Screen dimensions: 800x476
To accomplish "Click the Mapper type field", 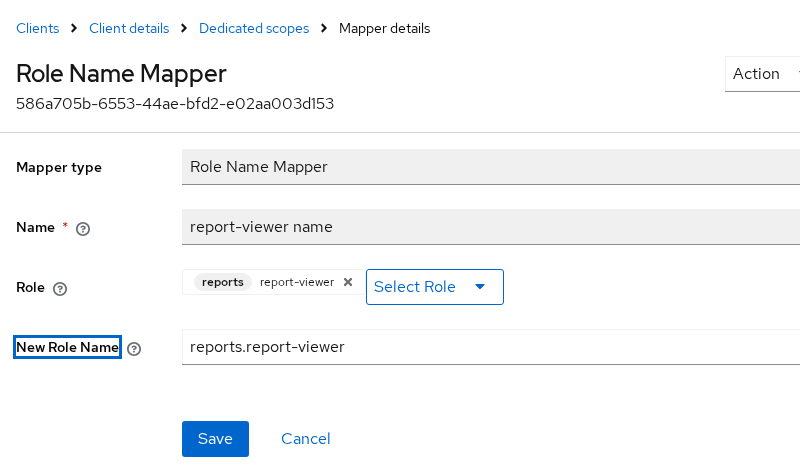I will coord(491,167).
